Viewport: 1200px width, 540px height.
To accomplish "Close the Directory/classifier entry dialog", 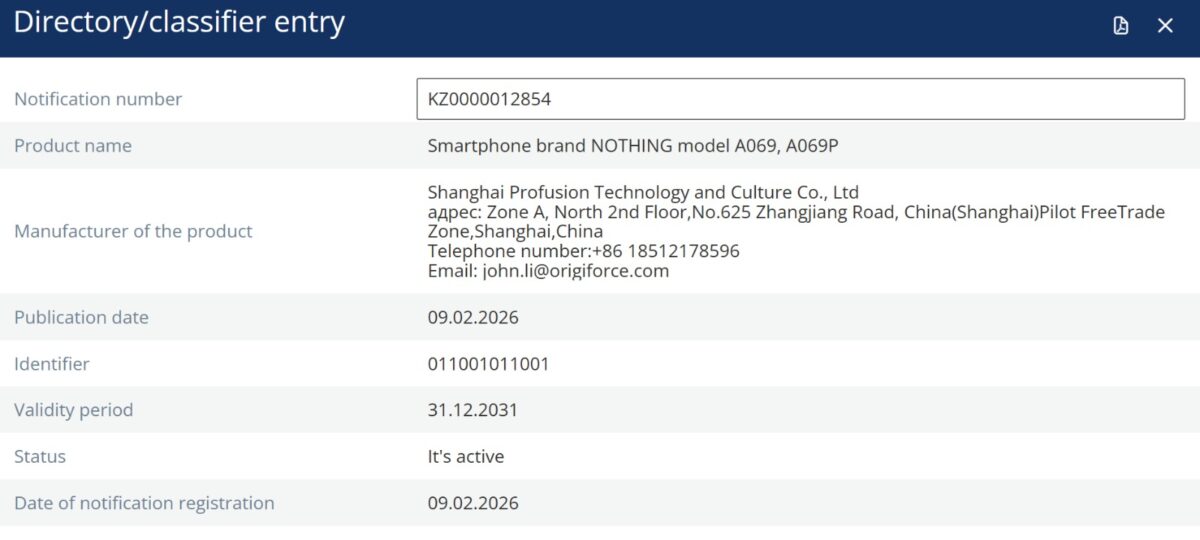I will [1165, 26].
